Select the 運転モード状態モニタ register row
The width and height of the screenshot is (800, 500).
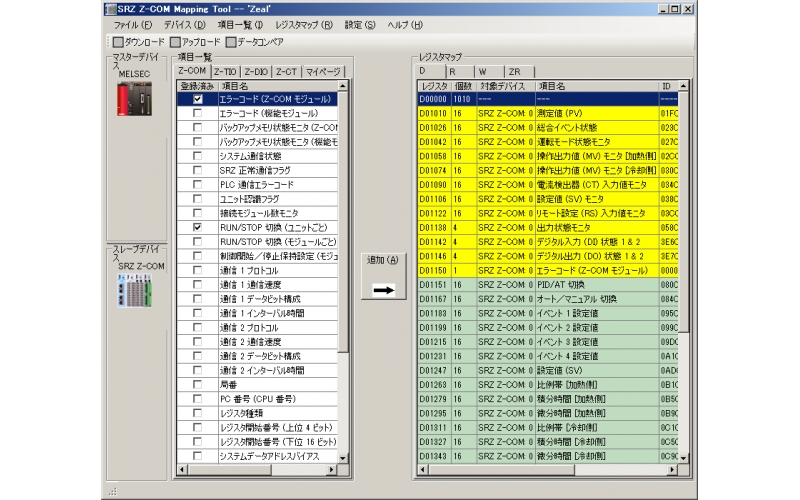point(548,142)
